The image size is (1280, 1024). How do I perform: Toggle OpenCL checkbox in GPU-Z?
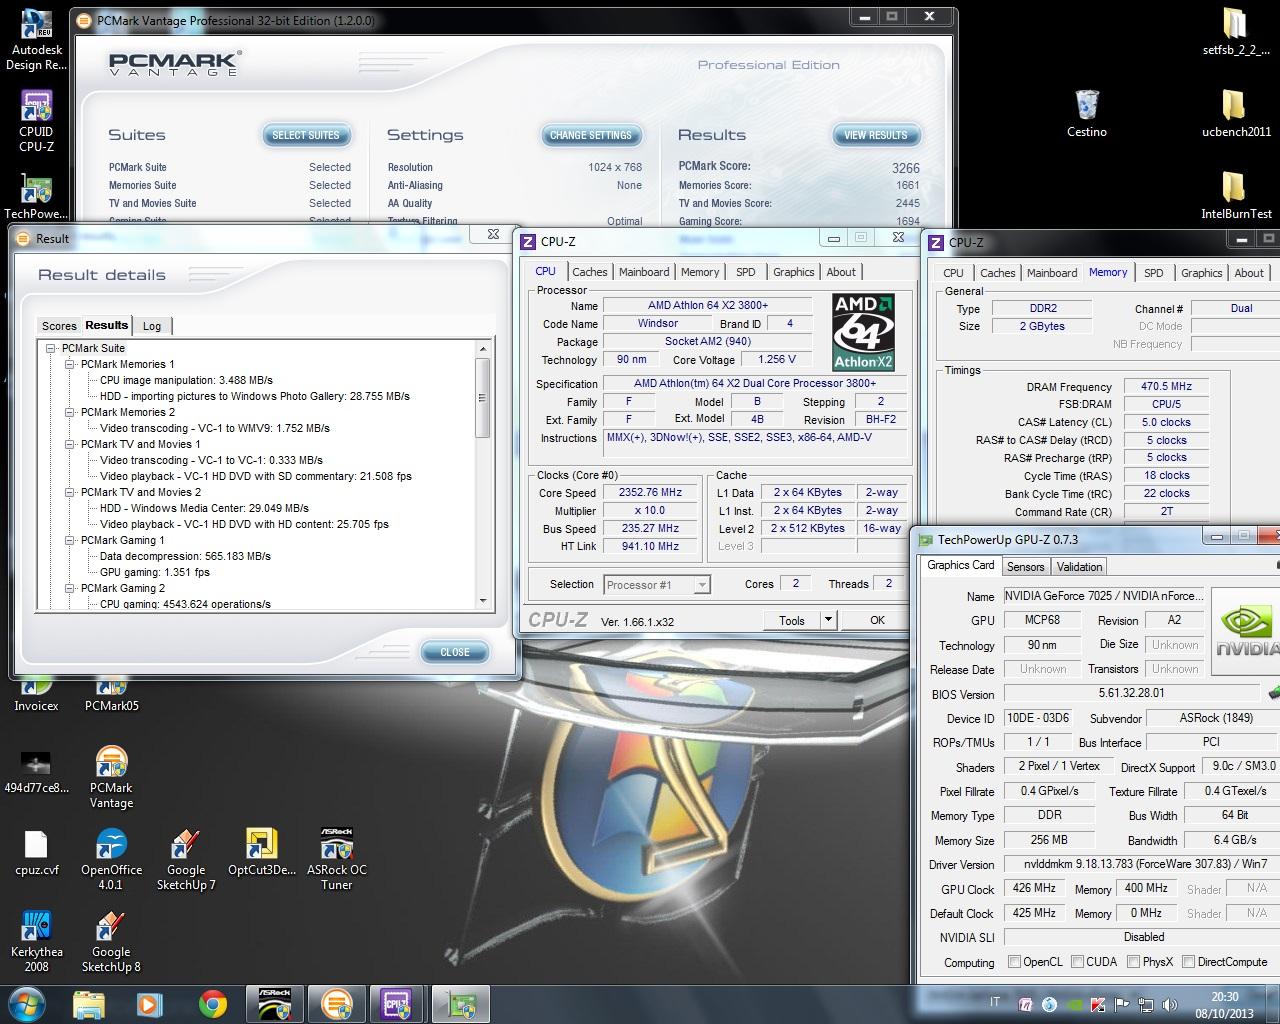(x=1015, y=962)
